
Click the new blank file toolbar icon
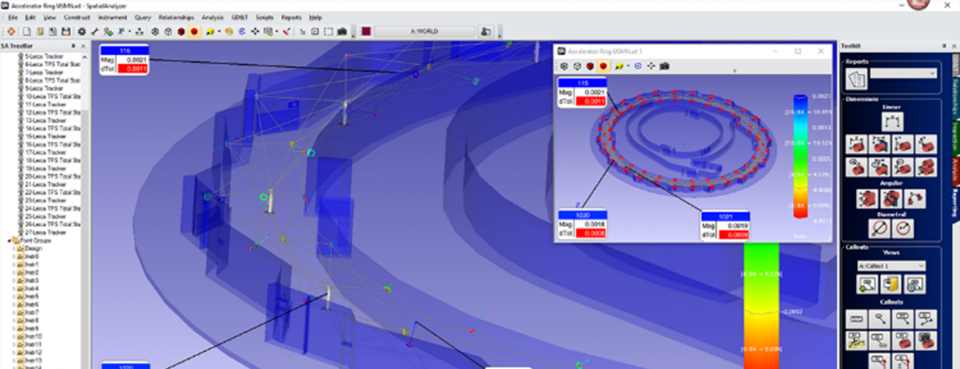[x=26, y=31]
